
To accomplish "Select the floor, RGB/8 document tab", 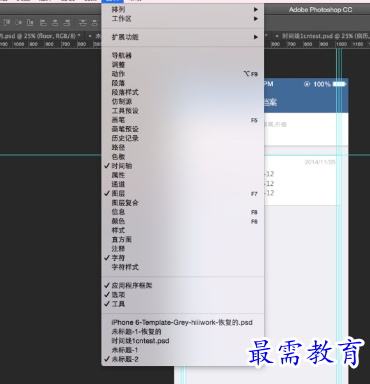I will (42, 35).
